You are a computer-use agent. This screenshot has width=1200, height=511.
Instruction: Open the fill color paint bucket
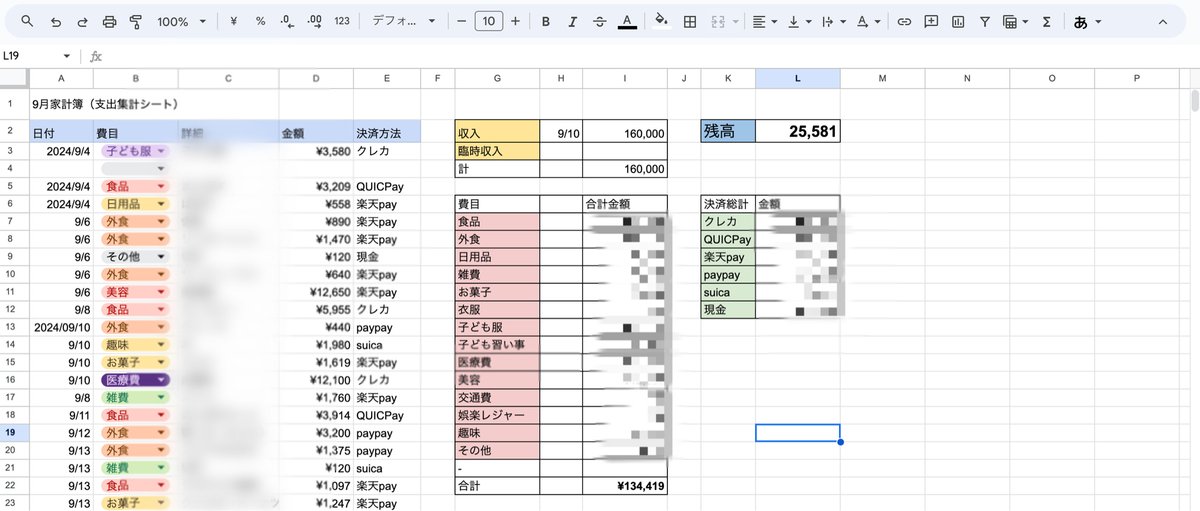click(661, 21)
